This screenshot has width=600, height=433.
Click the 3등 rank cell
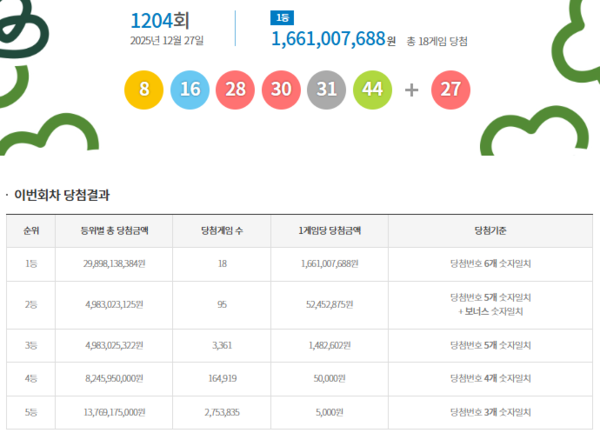click(x=31, y=346)
